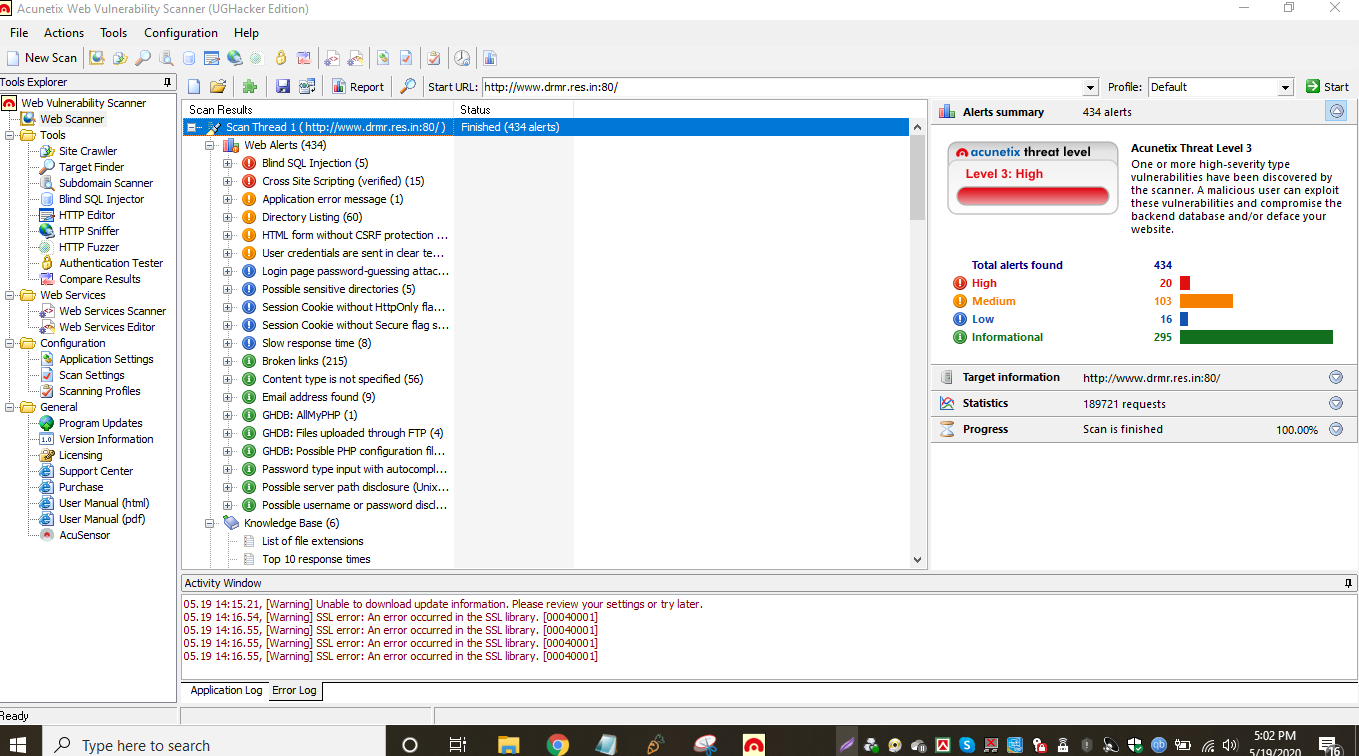Click the Scan Results vertical scrollbar thumb

[x=918, y=178]
